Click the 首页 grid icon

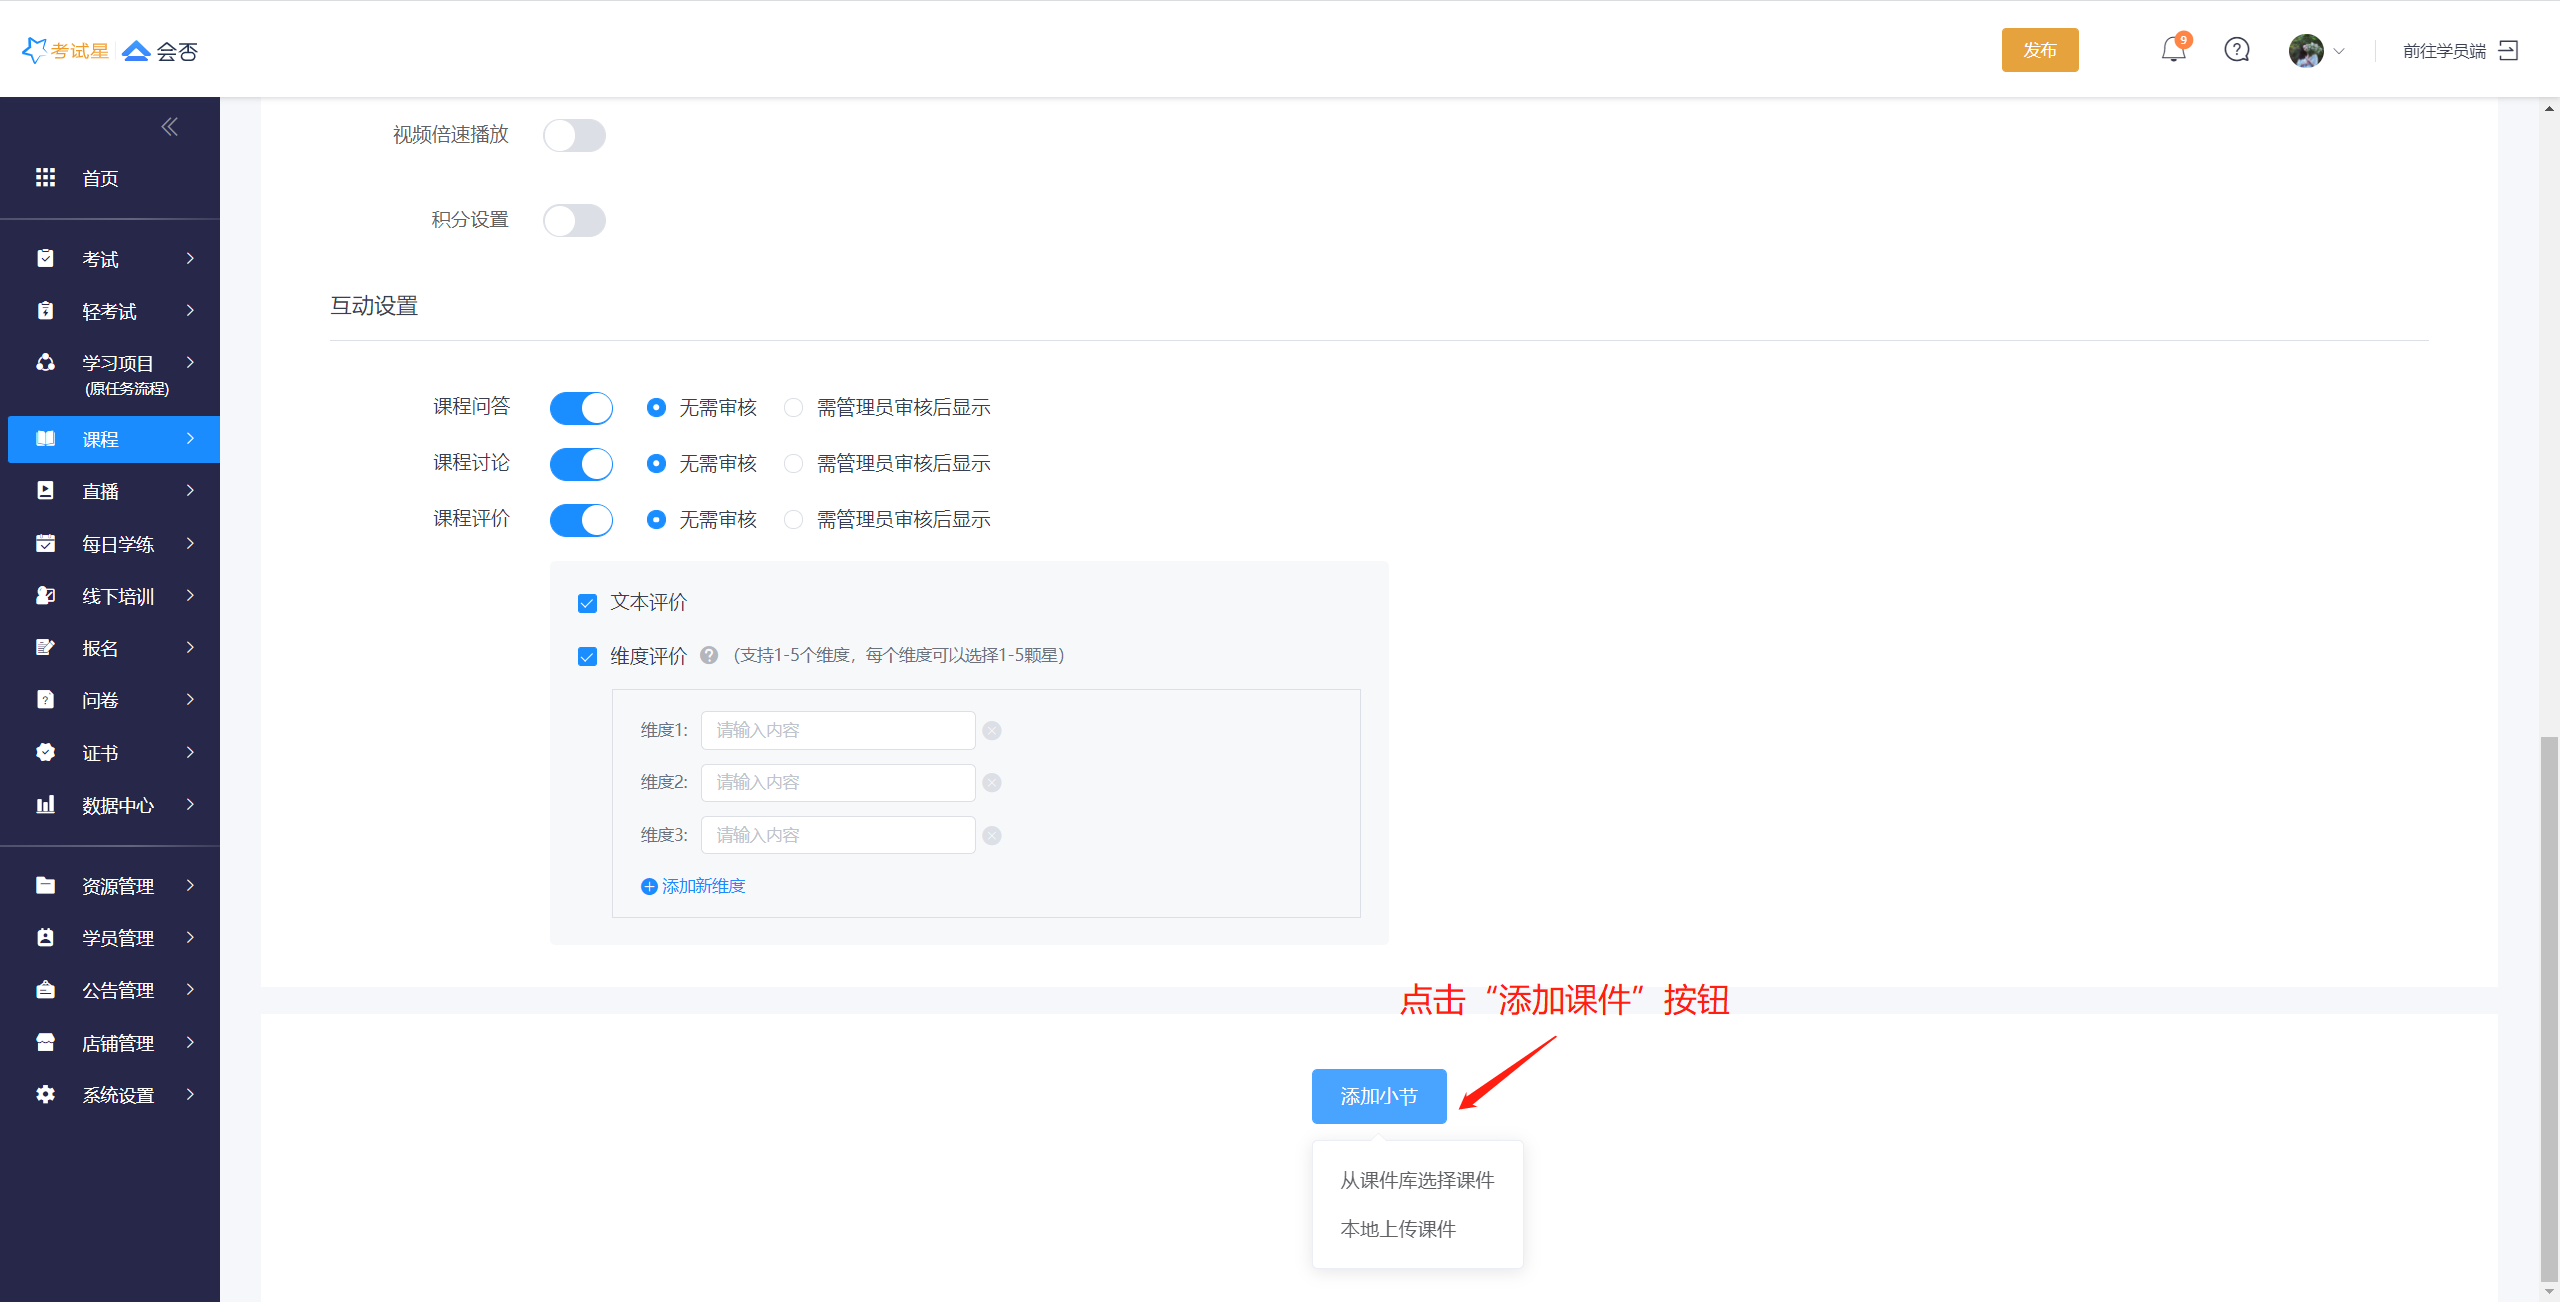tap(45, 178)
